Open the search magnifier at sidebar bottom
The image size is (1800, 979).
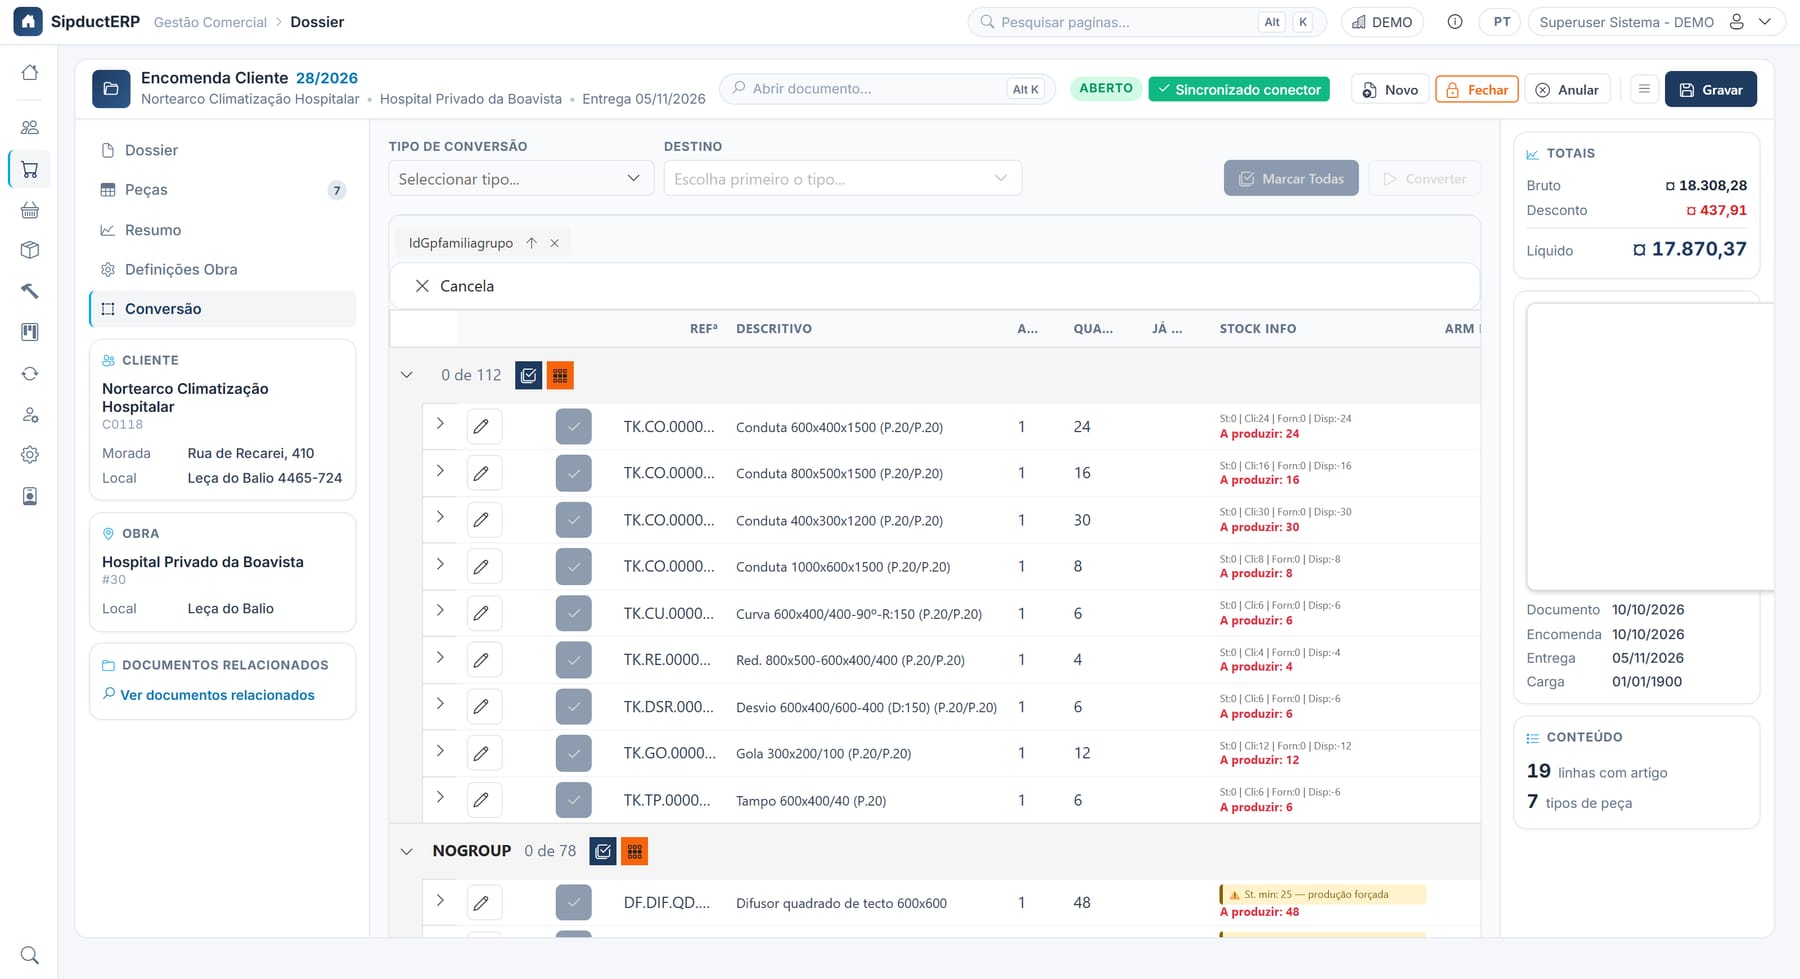(x=30, y=955)
